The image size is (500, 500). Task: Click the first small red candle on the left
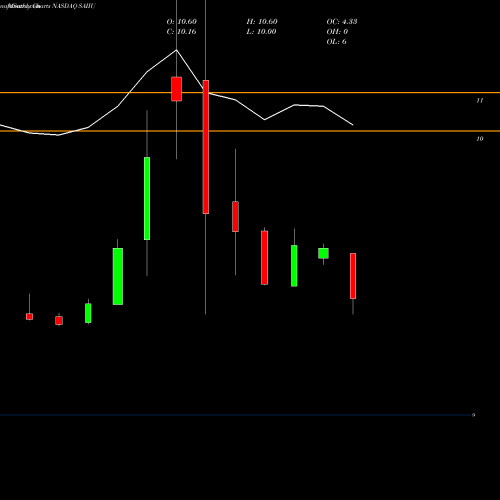29,317
